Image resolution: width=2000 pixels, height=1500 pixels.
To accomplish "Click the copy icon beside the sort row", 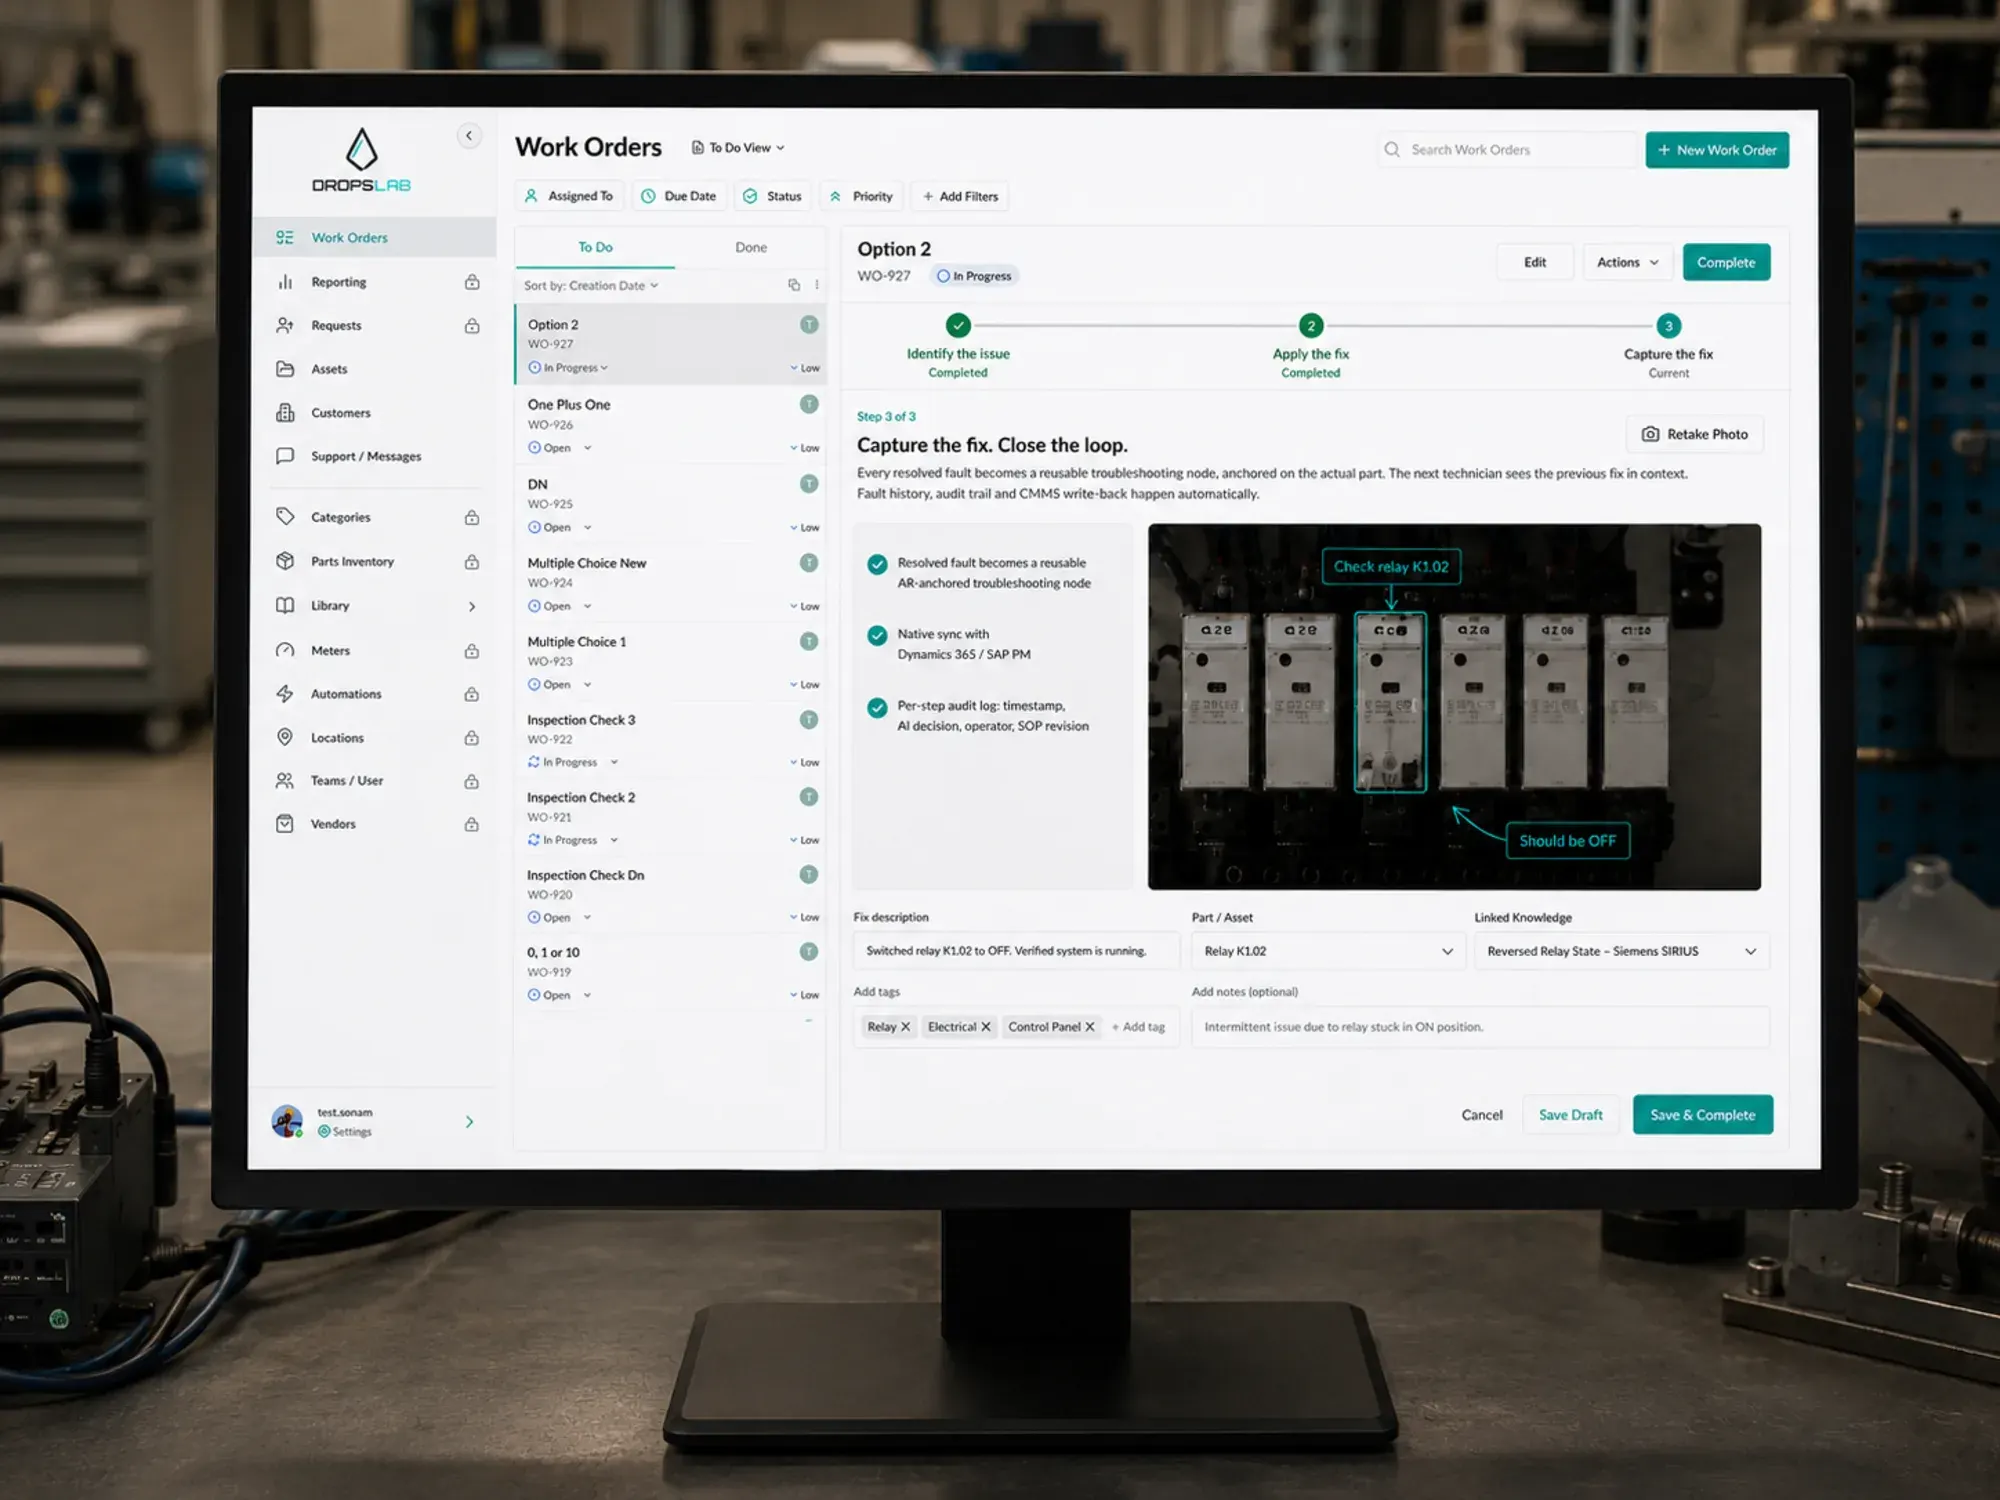I will point(794,285).
